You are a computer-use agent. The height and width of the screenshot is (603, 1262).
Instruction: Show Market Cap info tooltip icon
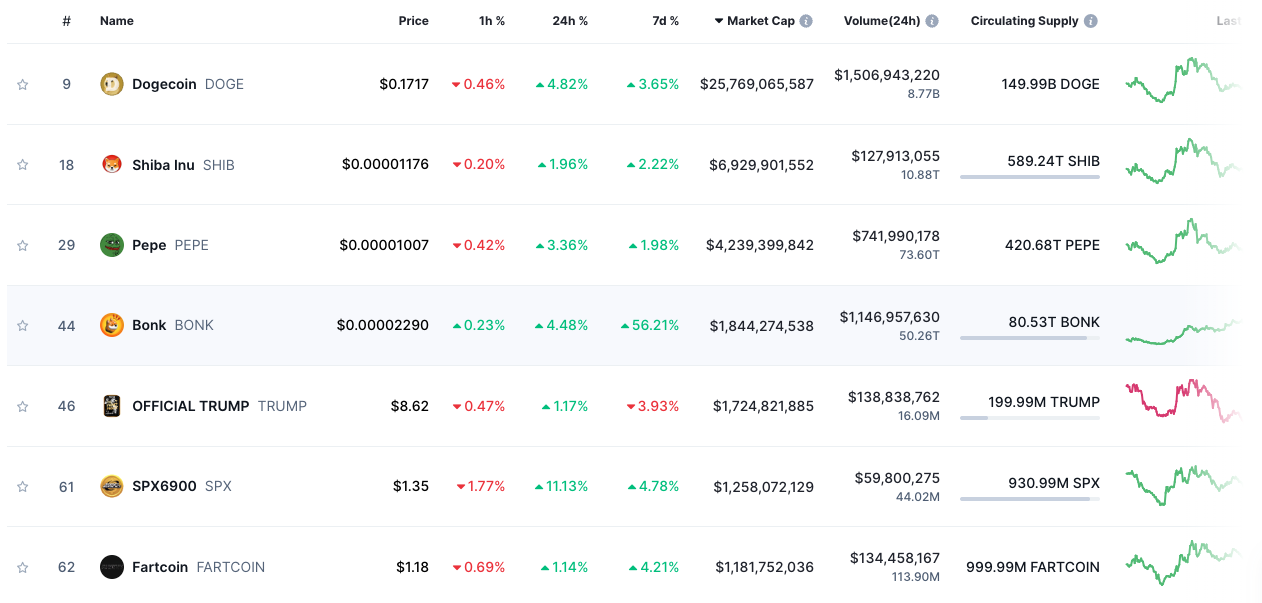(x=806, y=21)
